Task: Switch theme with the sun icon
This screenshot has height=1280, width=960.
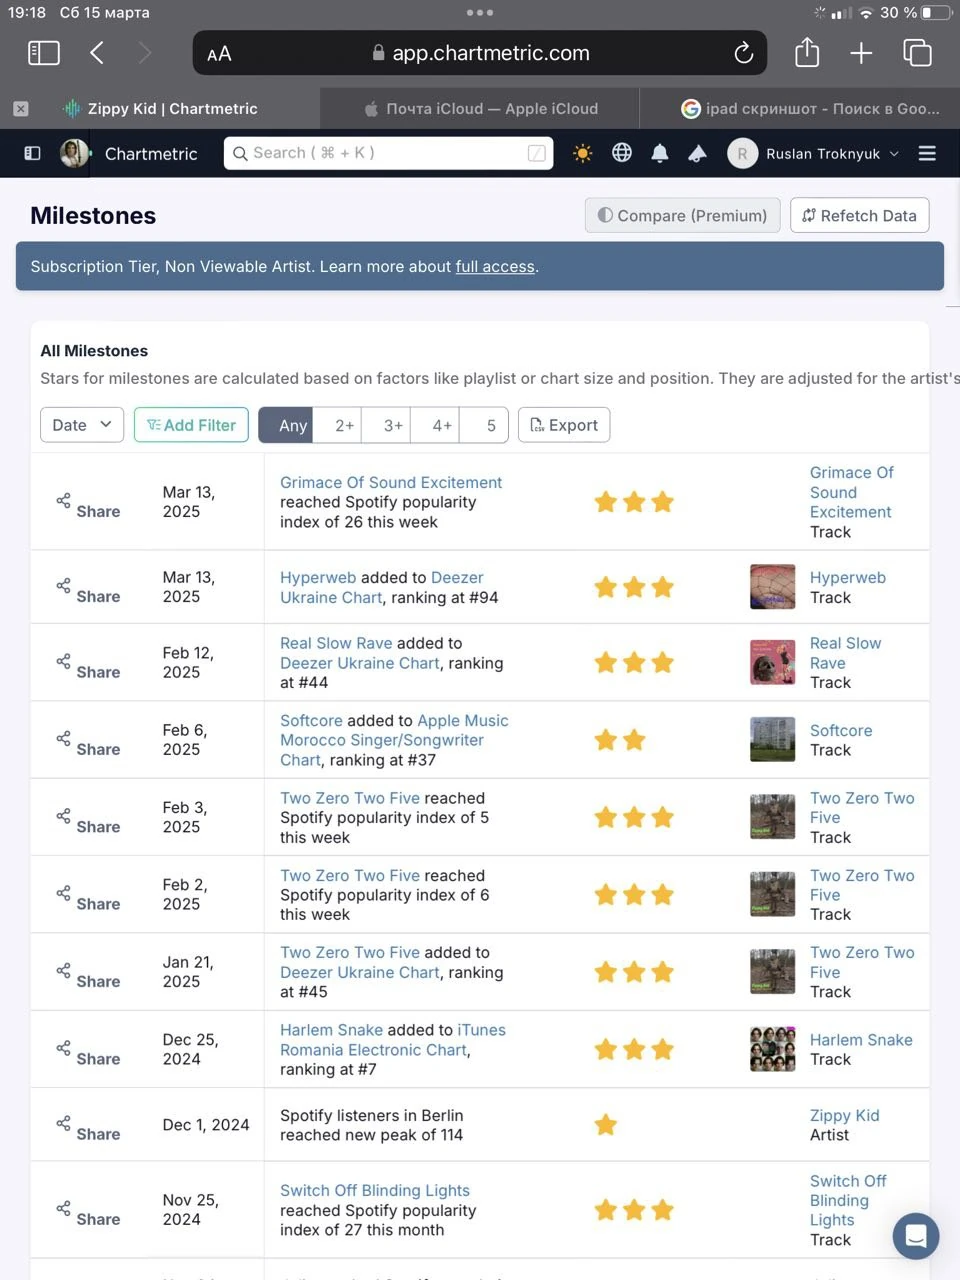Action: pyautogui.click(x=582, y=153)
